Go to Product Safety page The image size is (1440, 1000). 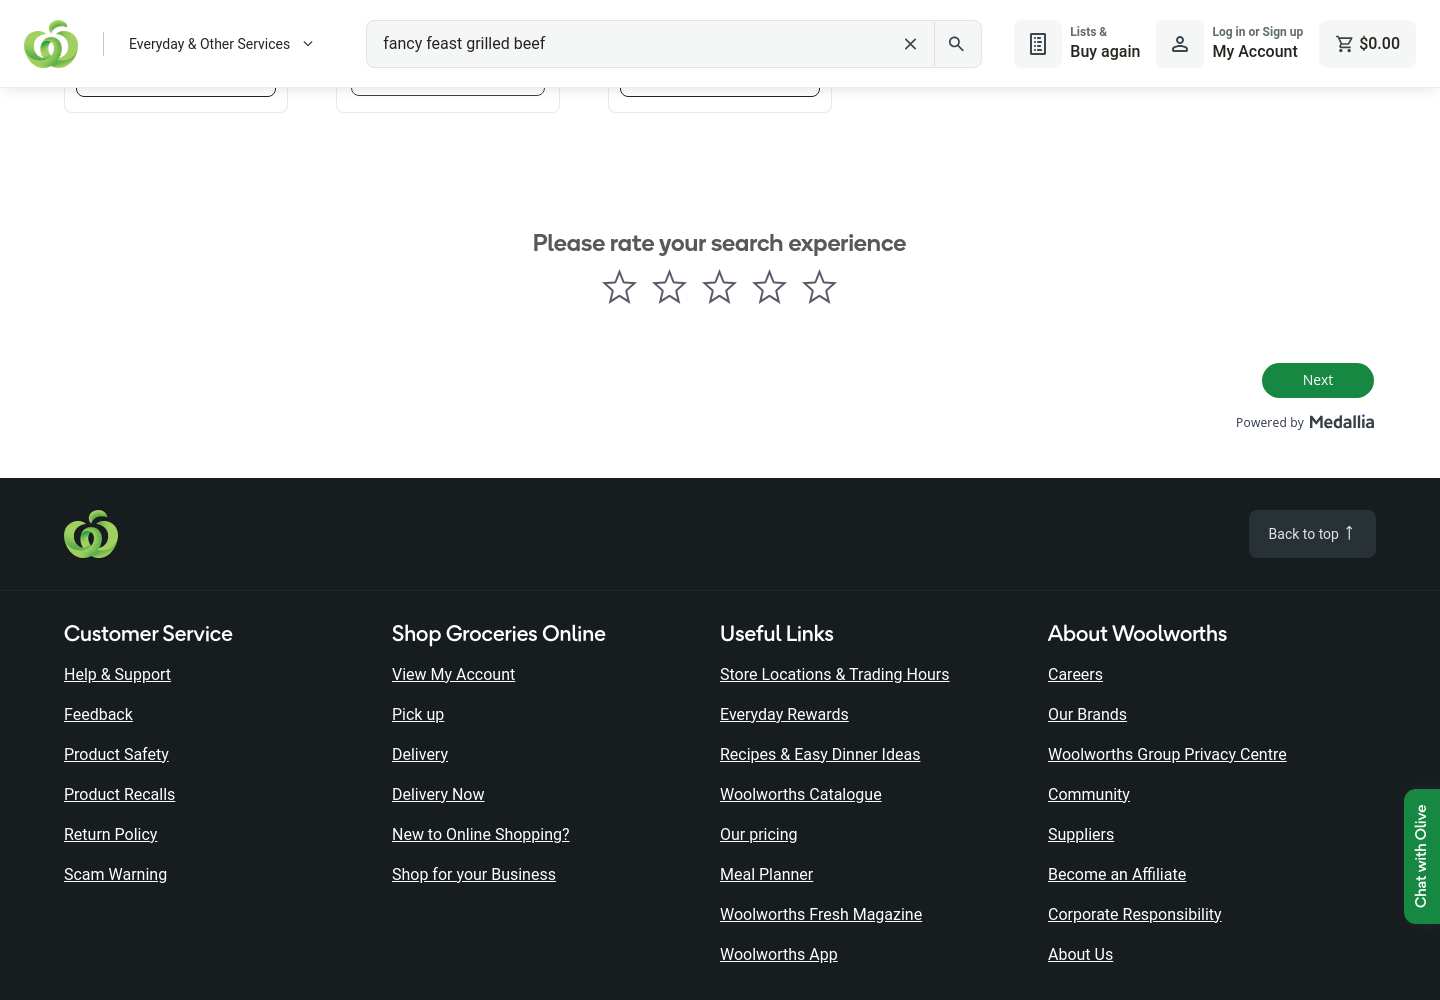116,754
